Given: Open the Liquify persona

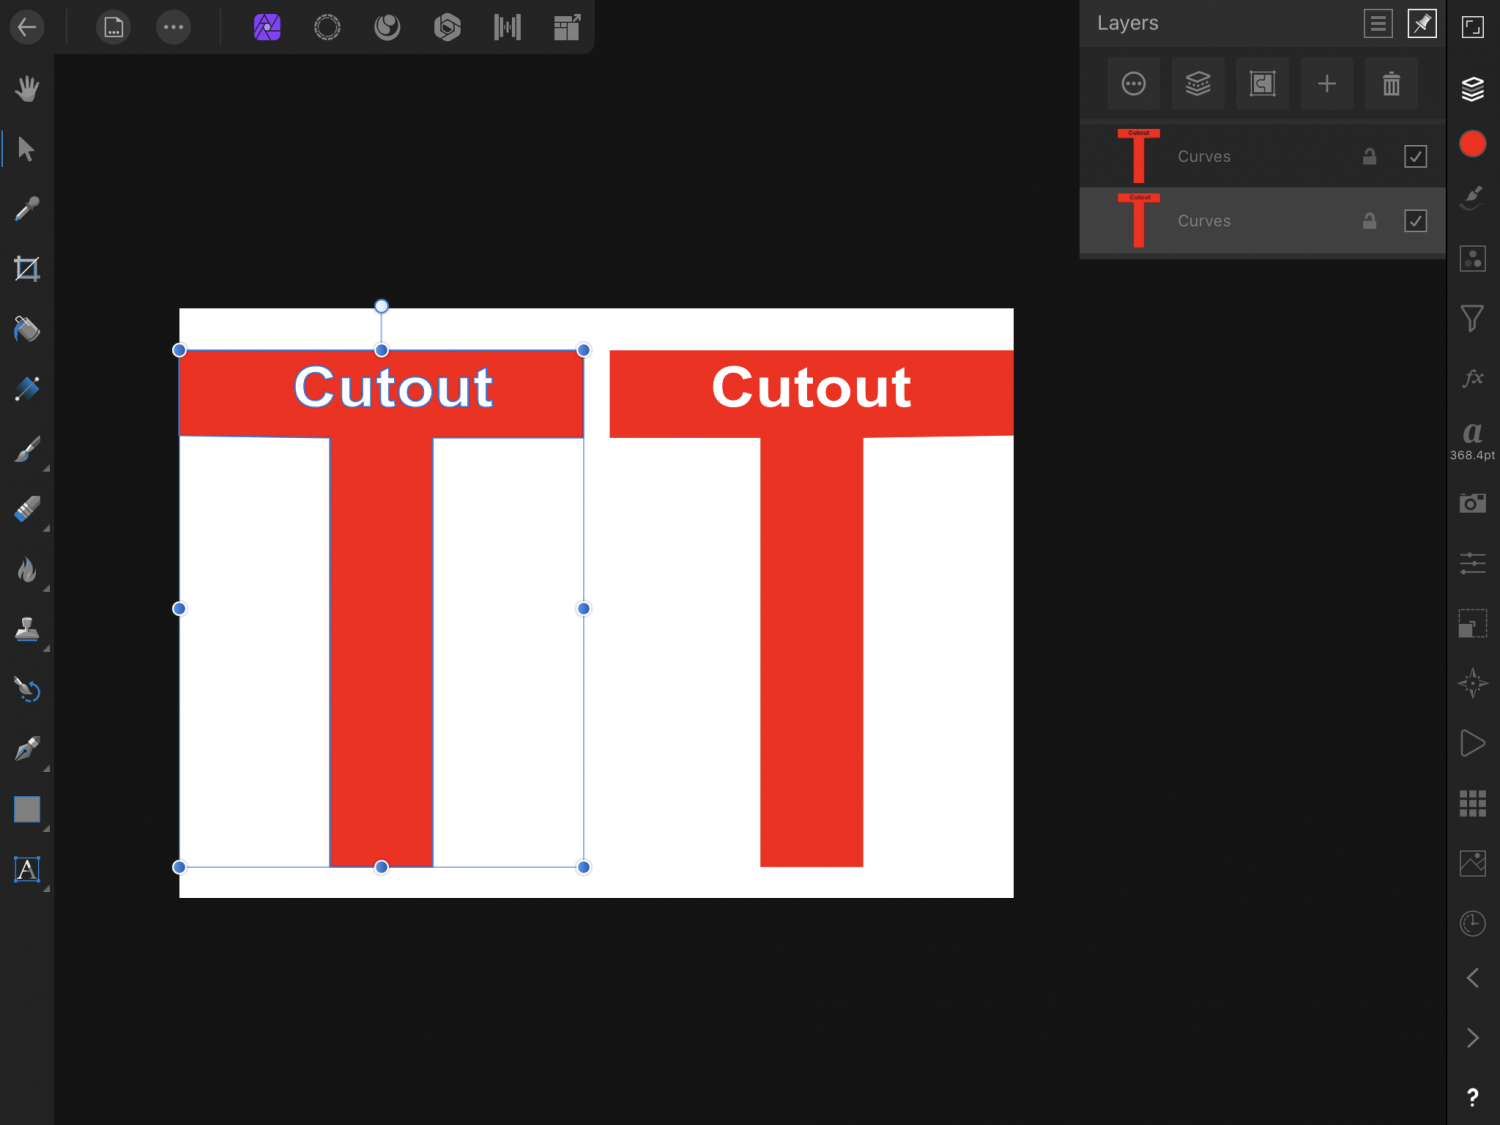Looking at the screenshot, I should click(387, 27).
